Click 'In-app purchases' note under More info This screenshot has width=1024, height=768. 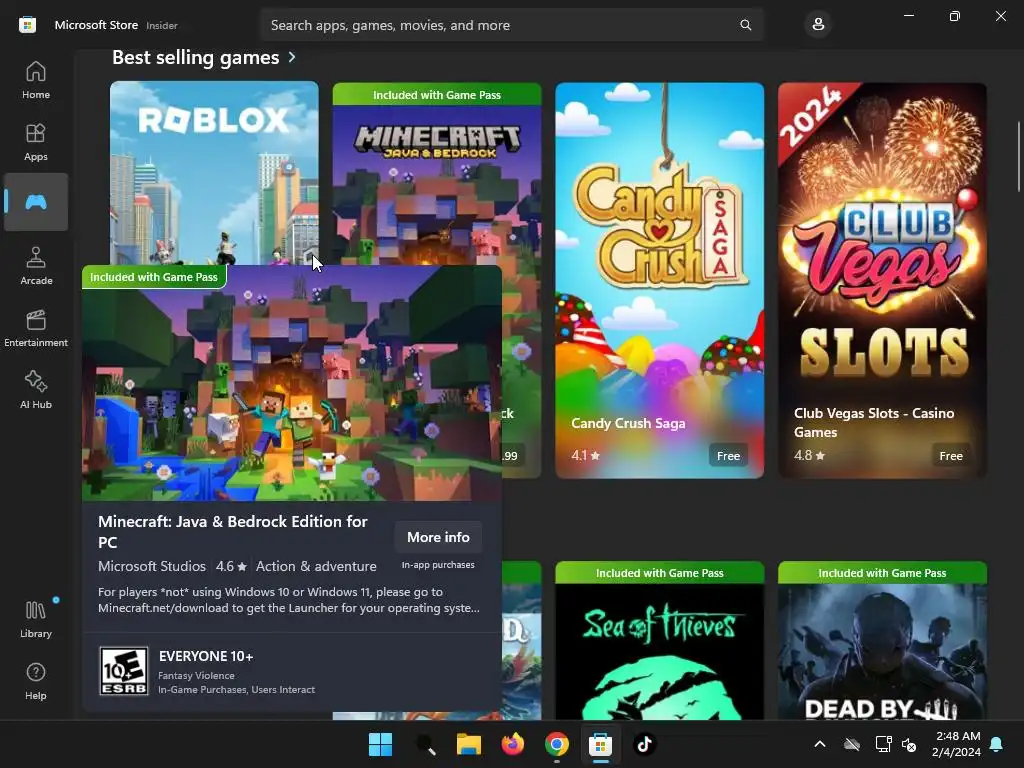click(x=438, y=565)
